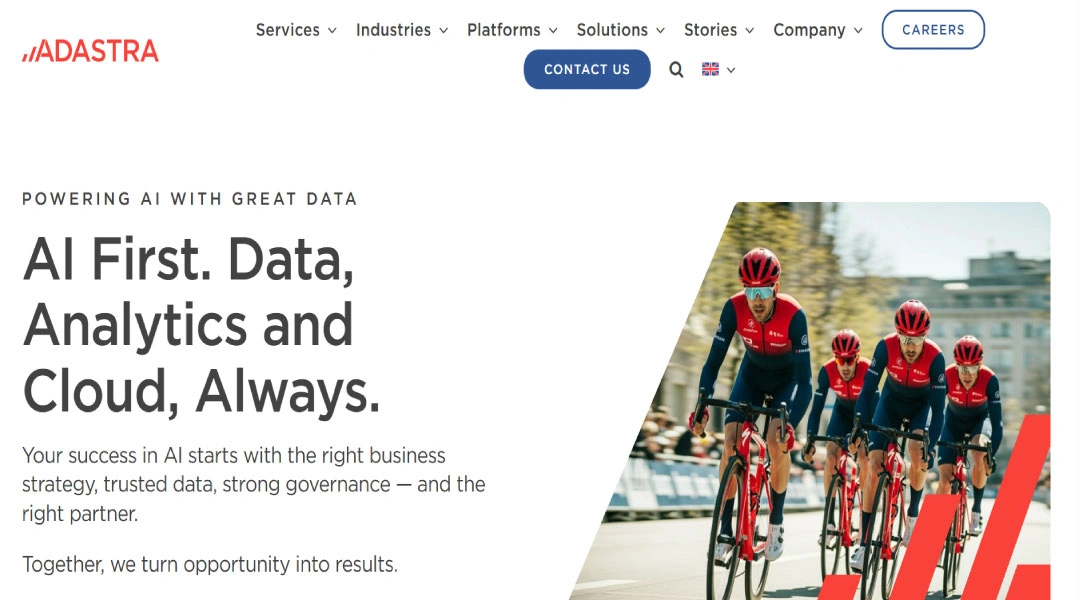Expand the language selector chevron
Image resolution: width=1080 pixels, height=600 pixels.
coord(731,70)
